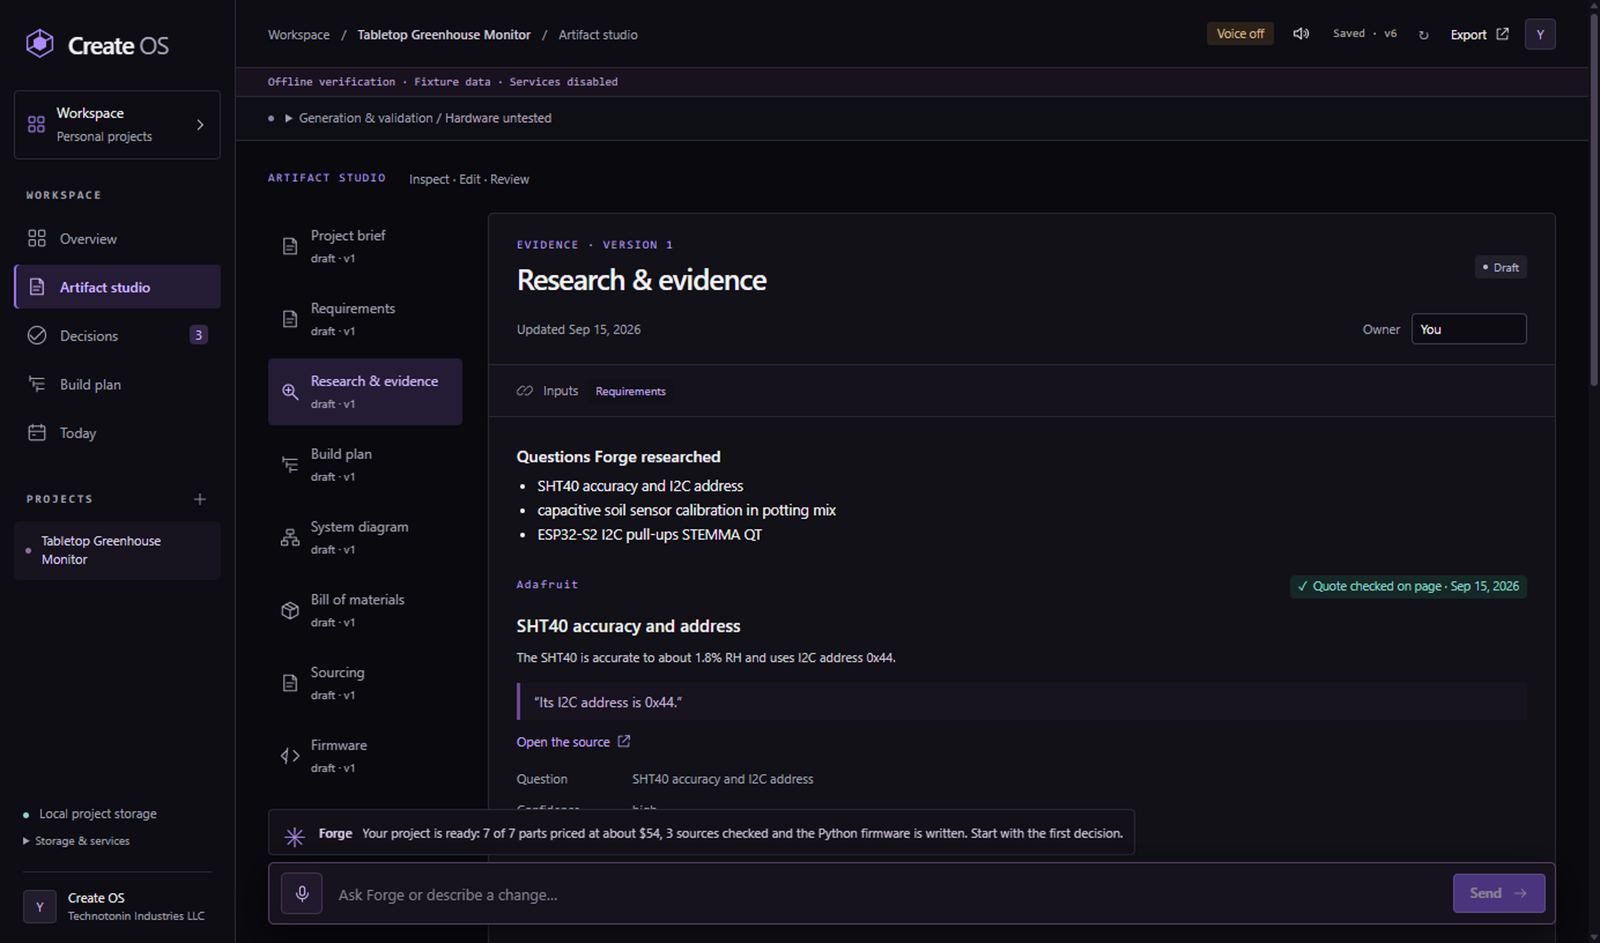The height and width of the screenshot is (943, 1600).
Task: Click the Project brief document icon
Action: (290, 247)
